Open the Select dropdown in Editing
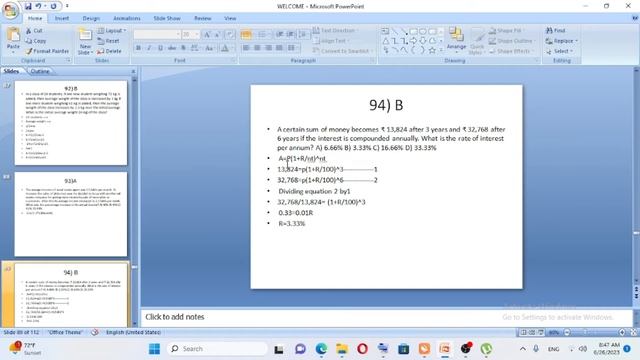Image resolution: width=640 pixels, height=360 pixels. [x=560, y=51]
